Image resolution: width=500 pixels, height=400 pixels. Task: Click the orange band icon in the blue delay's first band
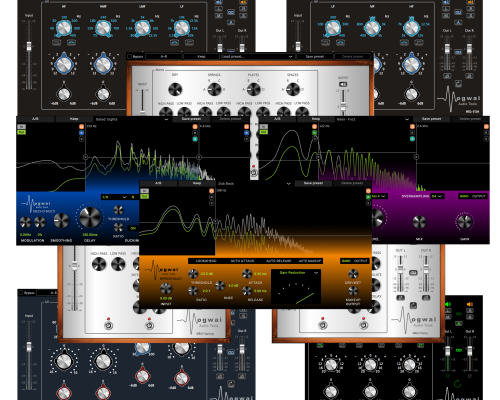81,127
